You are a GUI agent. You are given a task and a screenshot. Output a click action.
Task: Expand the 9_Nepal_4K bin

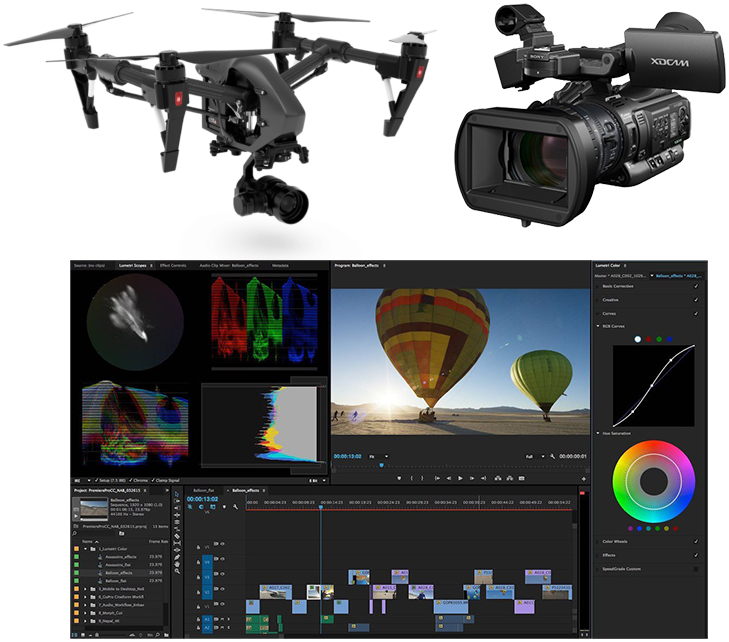coord(86,621)
